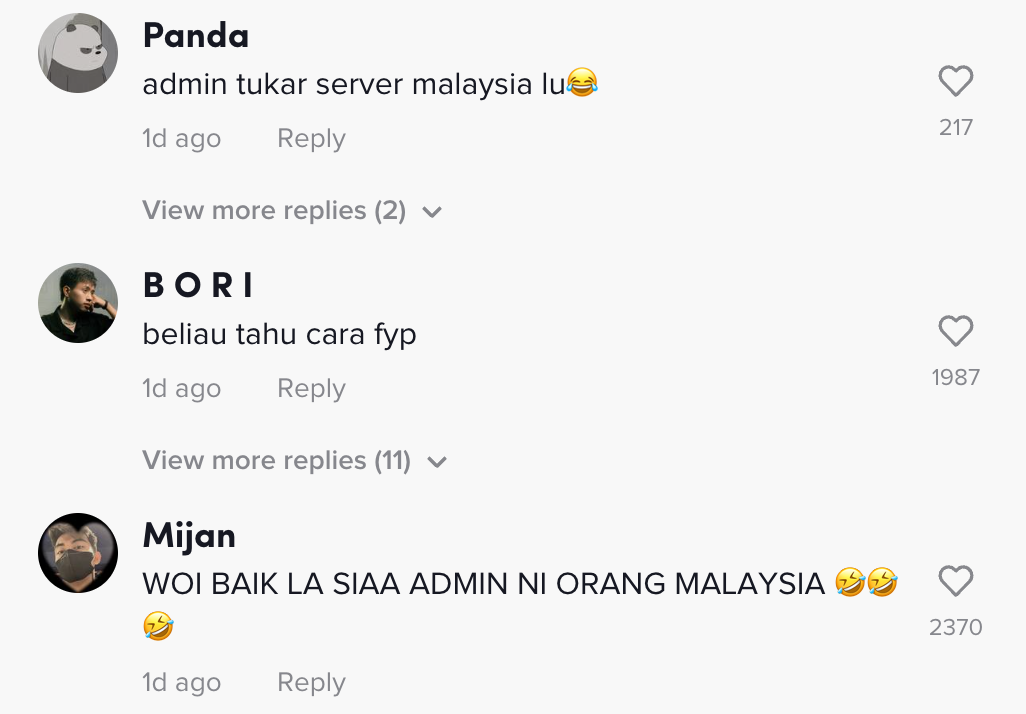Image resolution: width=1026 pixels, height=714 pixels.
Task: Reply to Panda's comment
Action: coord(311,139)
